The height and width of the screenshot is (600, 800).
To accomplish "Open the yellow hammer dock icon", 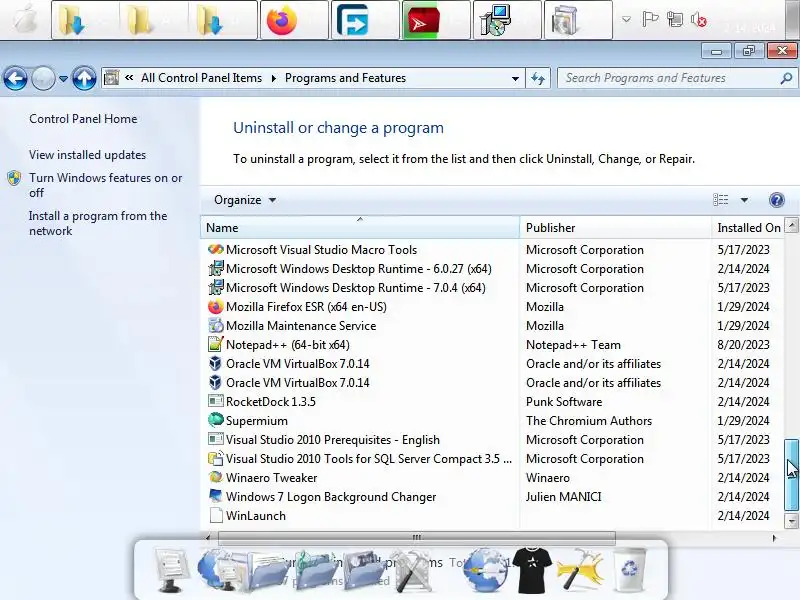I will coord(580,570).
